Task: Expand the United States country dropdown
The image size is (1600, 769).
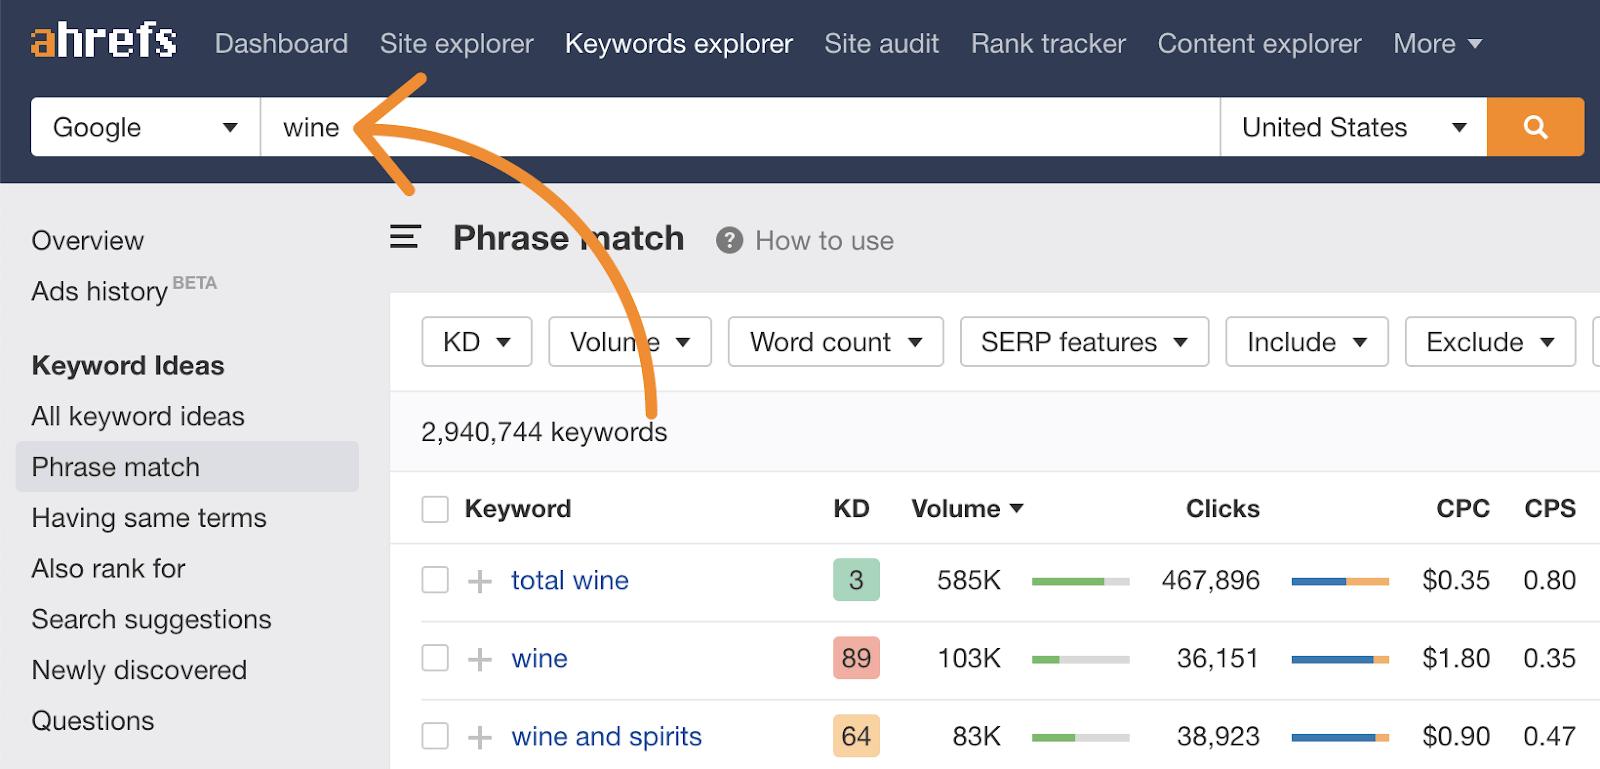Action: [1353, 127]
